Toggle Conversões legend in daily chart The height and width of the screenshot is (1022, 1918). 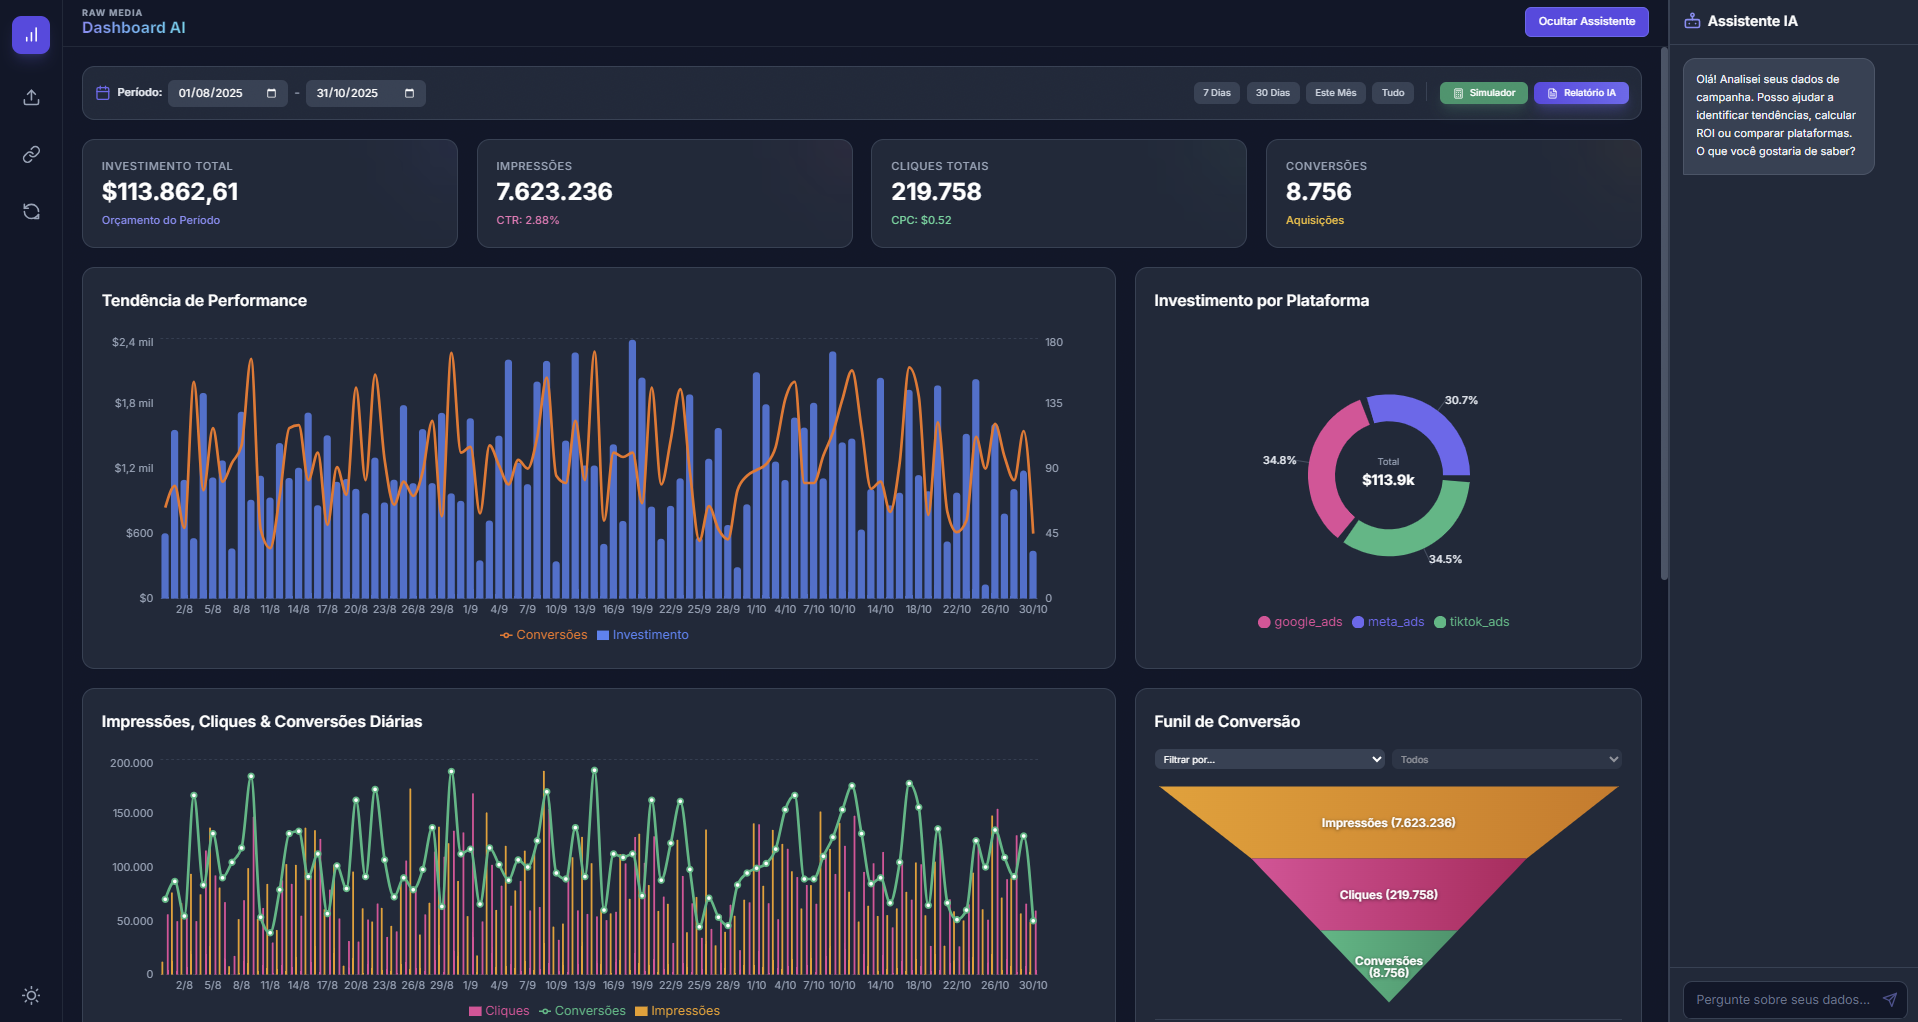point(582,1011)
